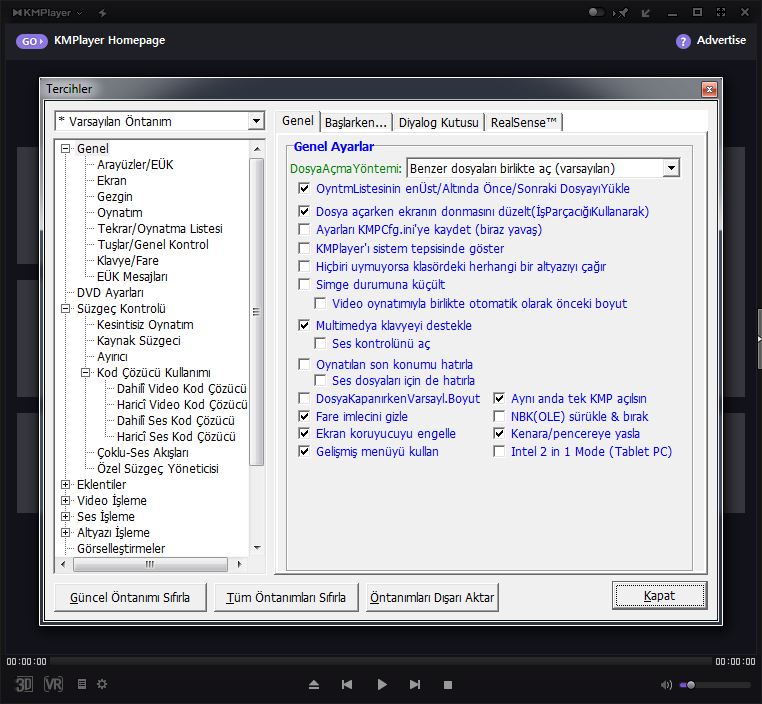This screenshot has width=762, height=704.
Task: Click the fullscreen icon in title bar
Action: pyautogui.click(x=721, y=12)
